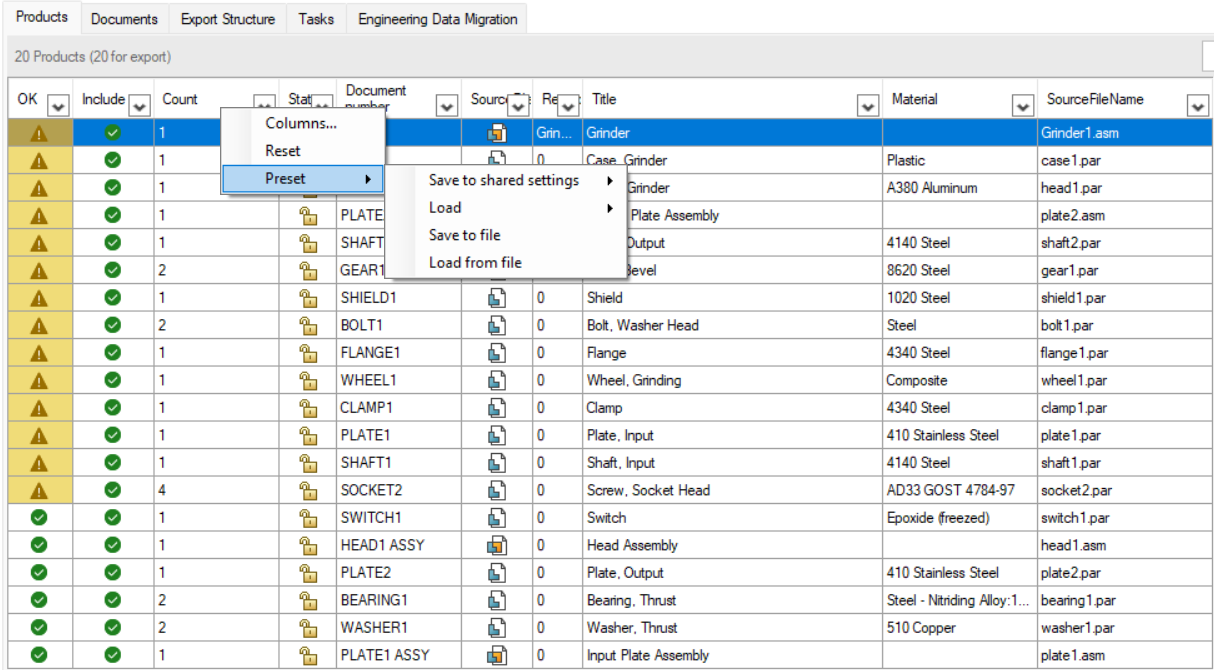The height and width of the screenshot is (670, 1214).
Task: Open the Engineering Data Migration tab
Action: [438, 19]
